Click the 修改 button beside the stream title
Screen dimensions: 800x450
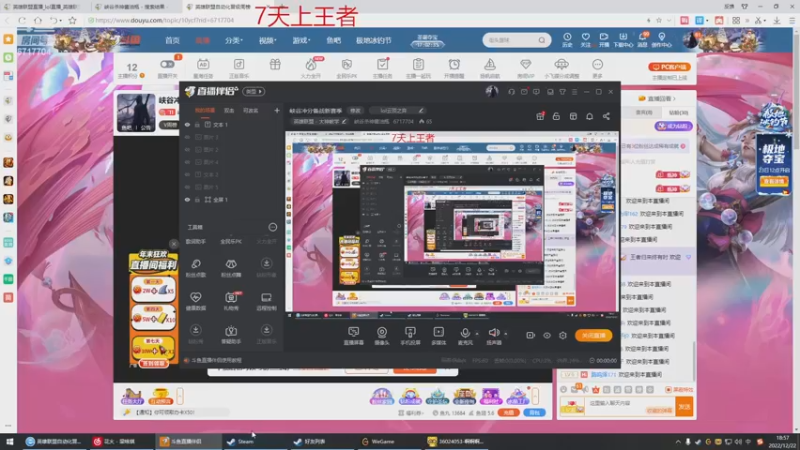(355, 110)
